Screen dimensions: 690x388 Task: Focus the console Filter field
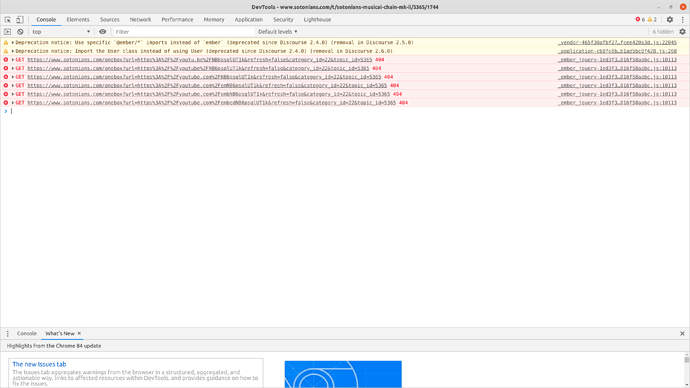click(x=184, y=32)
